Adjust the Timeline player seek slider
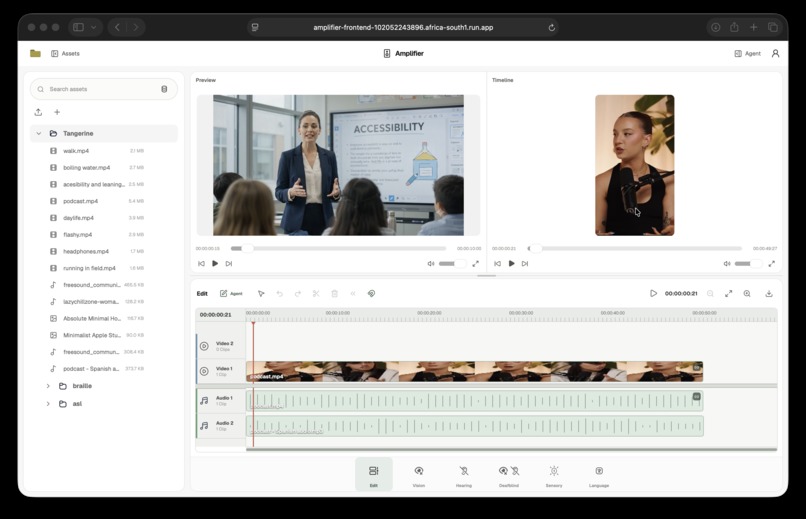806x519 pixels. pos(634,248)
